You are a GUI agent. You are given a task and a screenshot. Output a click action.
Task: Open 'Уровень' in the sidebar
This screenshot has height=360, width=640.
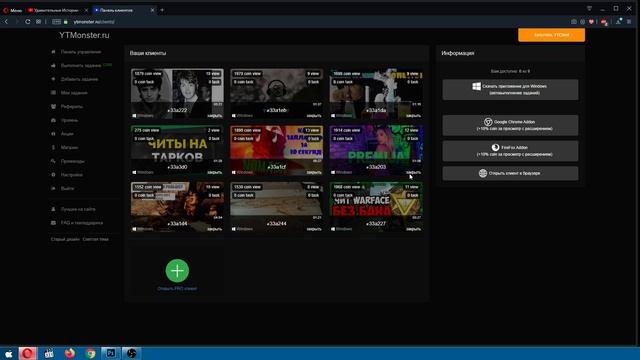(69, 120)
